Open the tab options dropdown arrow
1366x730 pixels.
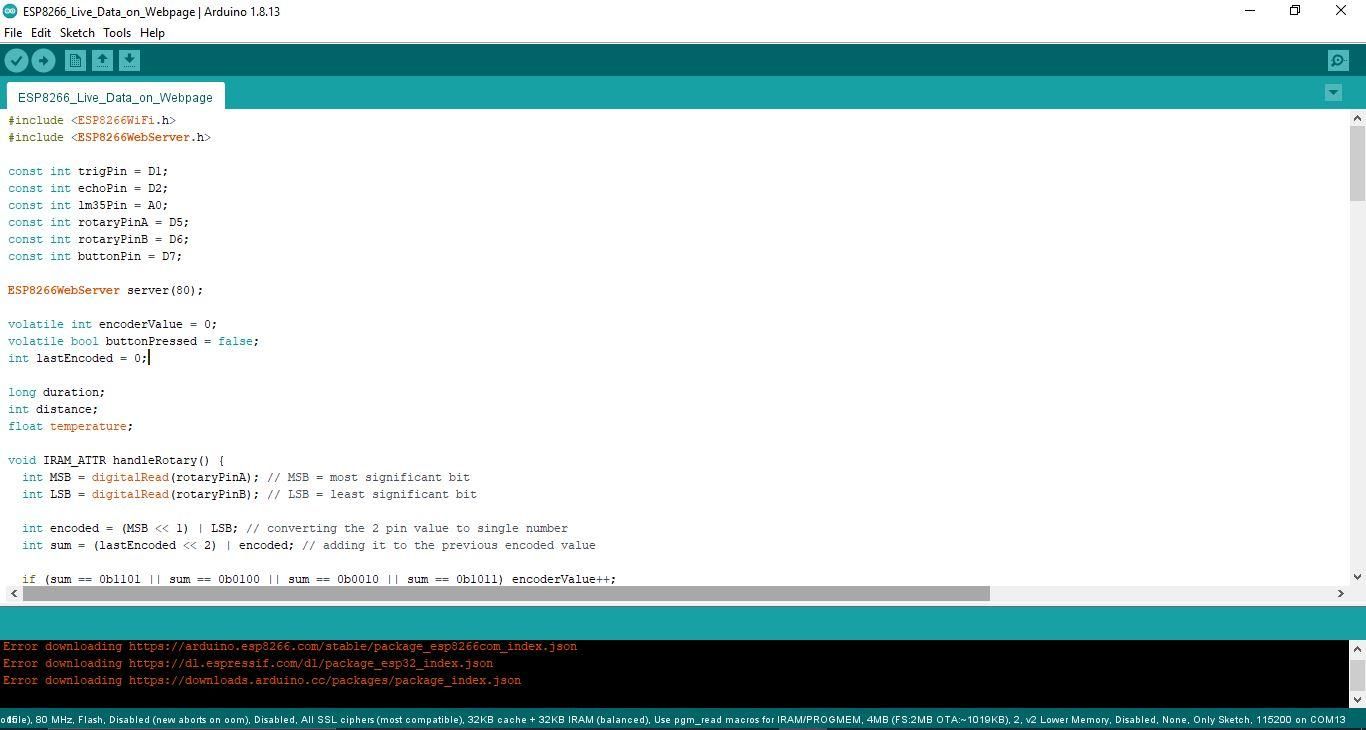pos(1333,92)
